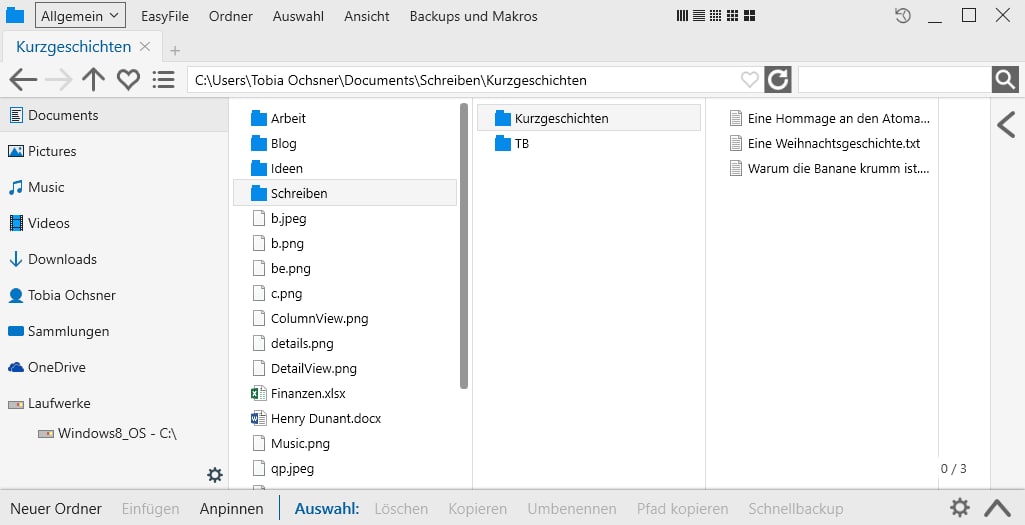Screen dimensions: 1025x525
Task: Collapse preview pane with left chevron
Action: [x=1007, y=124]
